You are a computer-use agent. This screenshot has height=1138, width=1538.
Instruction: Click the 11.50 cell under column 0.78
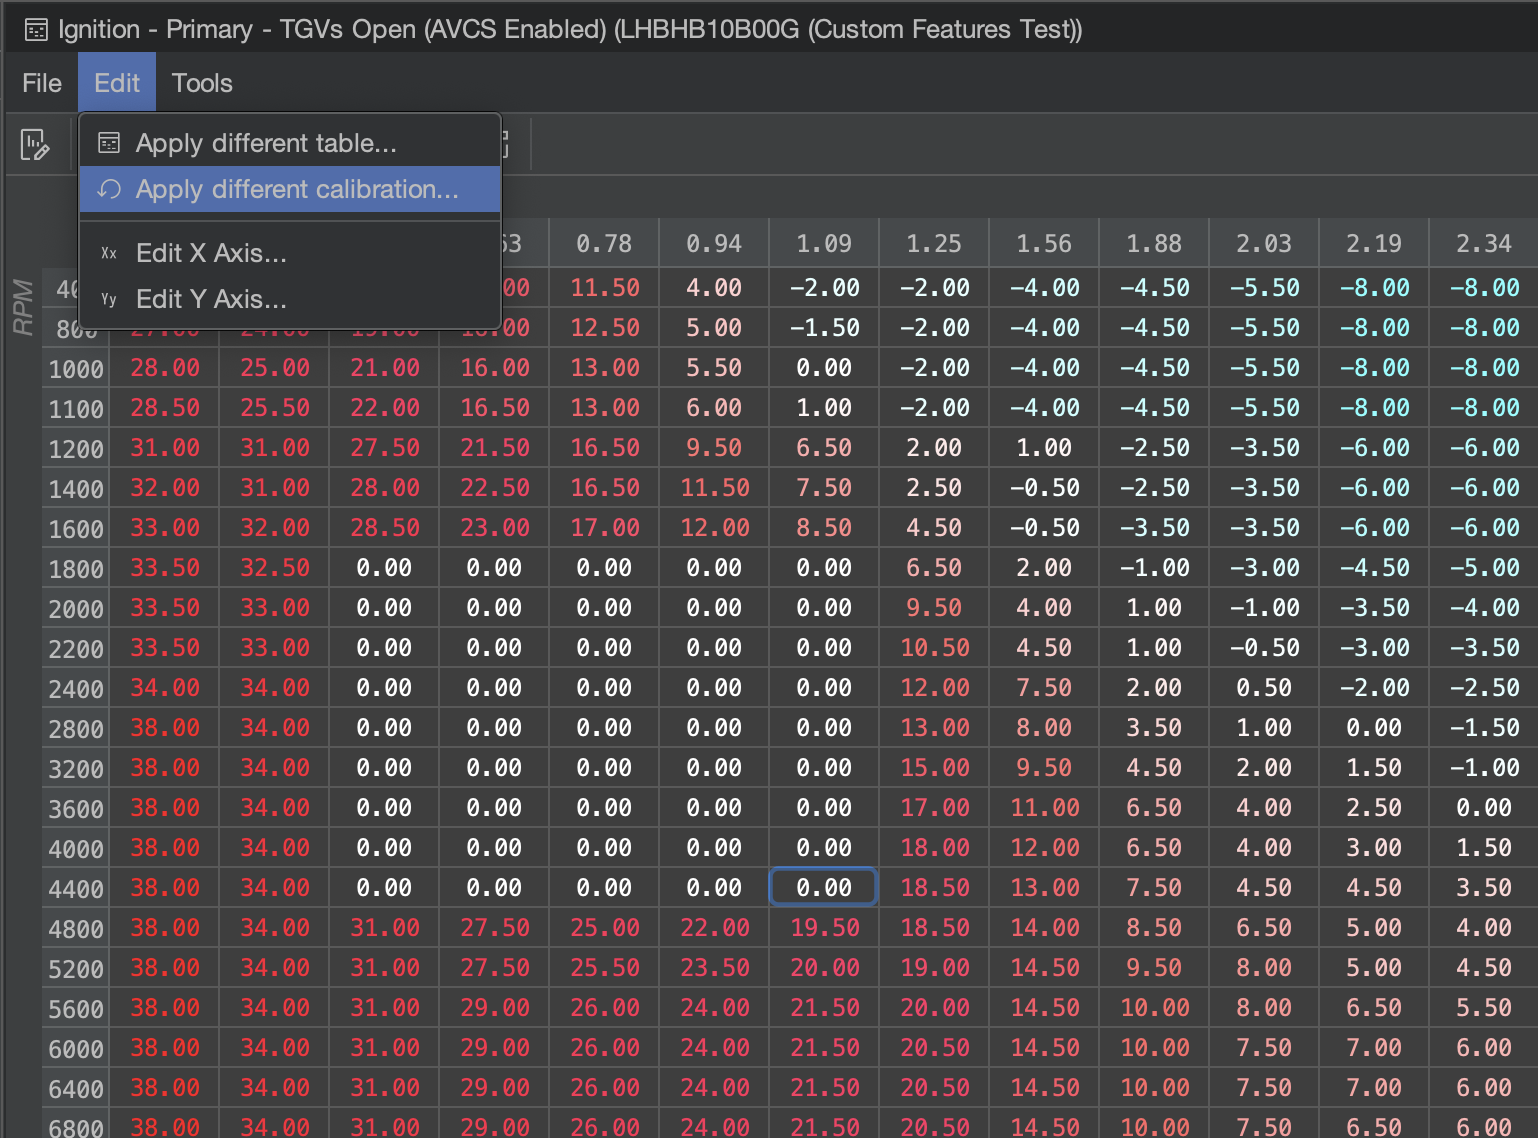pos(605,287)
